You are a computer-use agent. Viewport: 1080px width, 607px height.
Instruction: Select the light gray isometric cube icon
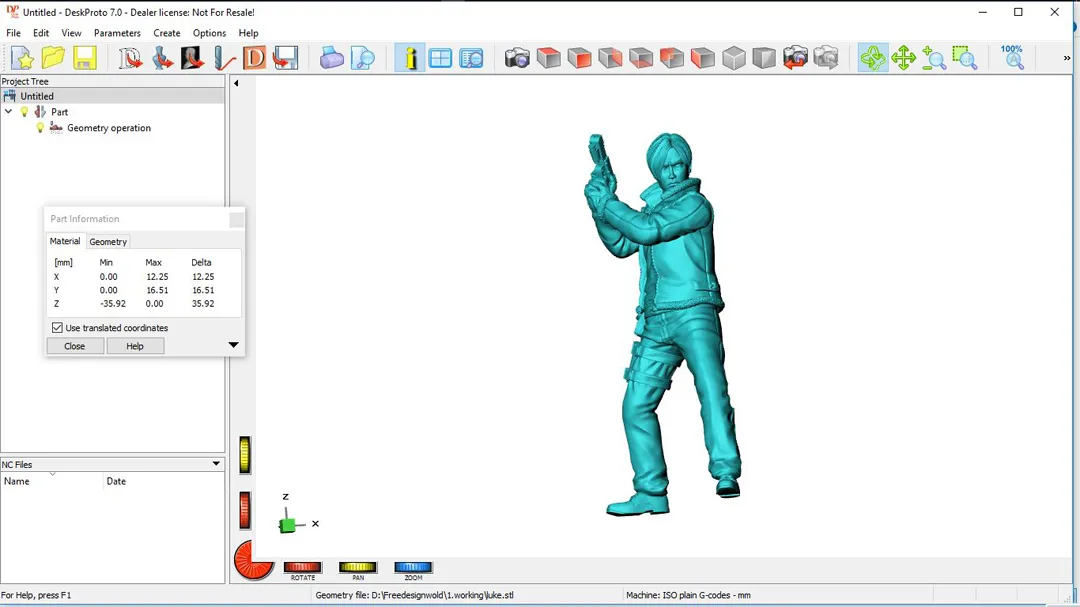tap(734, 58)
